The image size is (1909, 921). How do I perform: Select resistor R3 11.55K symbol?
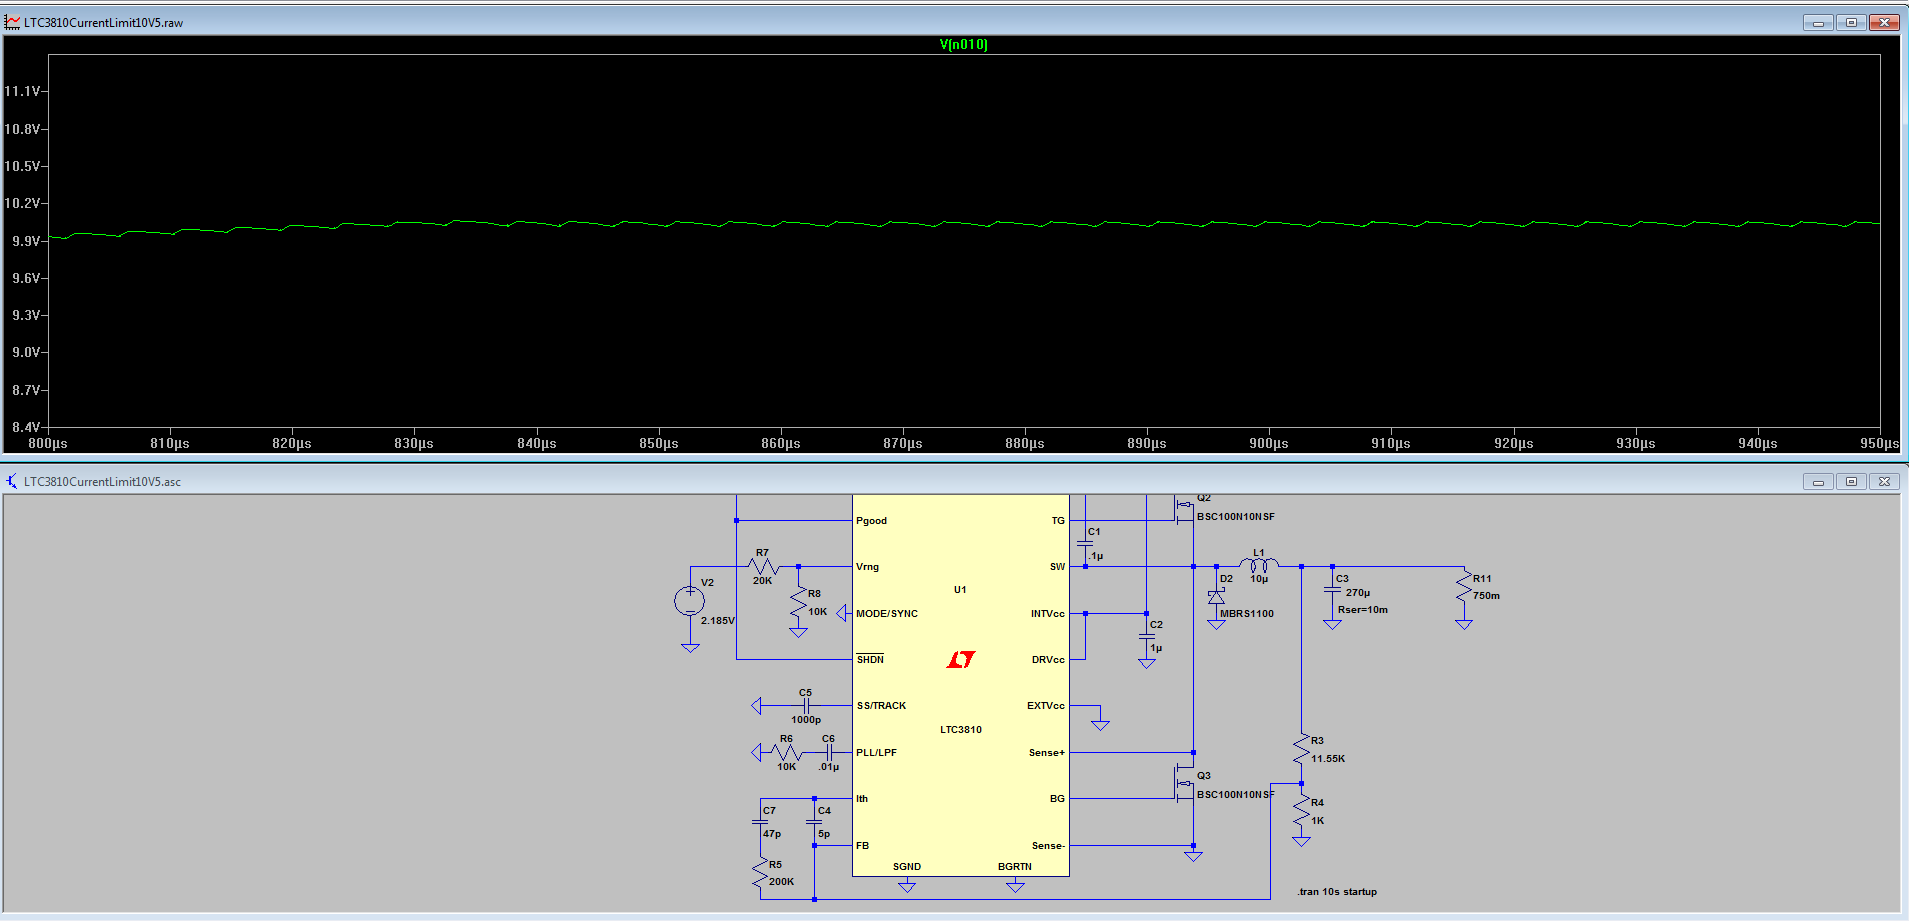(1301, 750)
